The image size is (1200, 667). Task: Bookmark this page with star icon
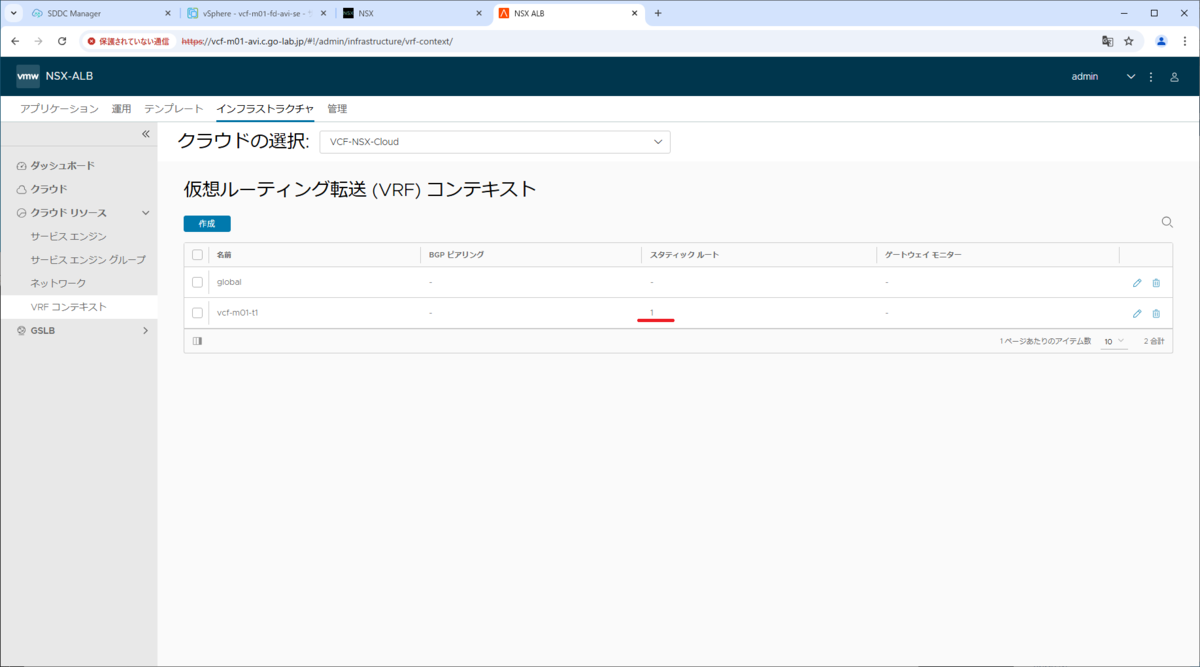coord(1129,41)
